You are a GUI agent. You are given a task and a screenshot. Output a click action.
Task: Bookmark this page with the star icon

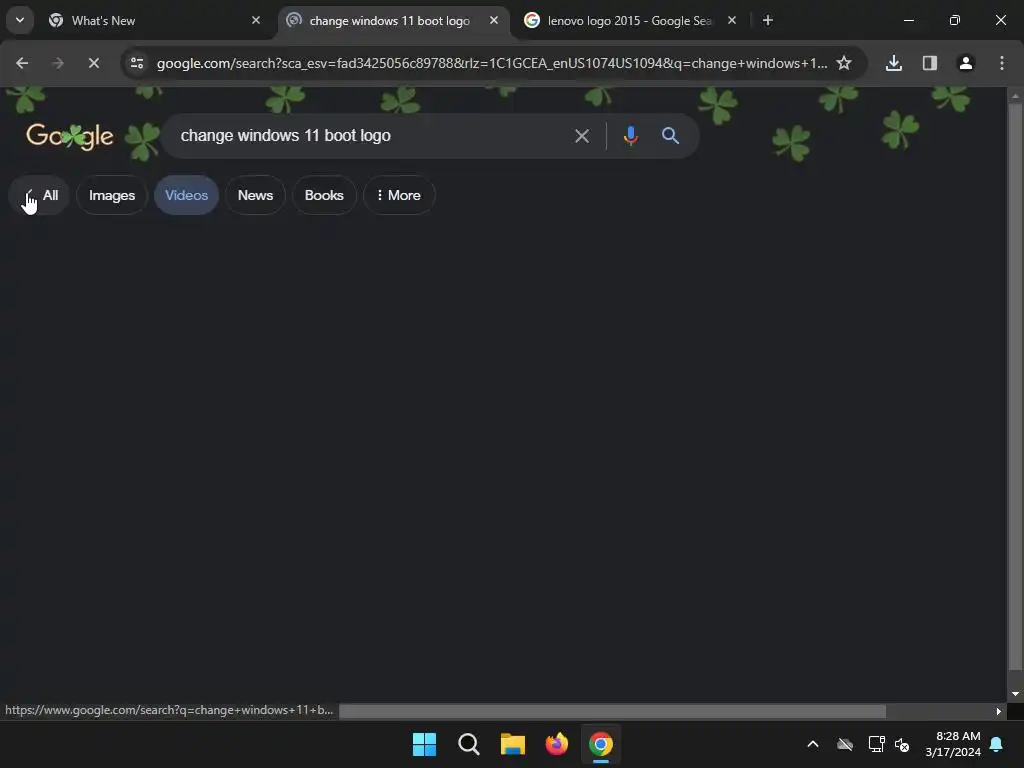844,63
